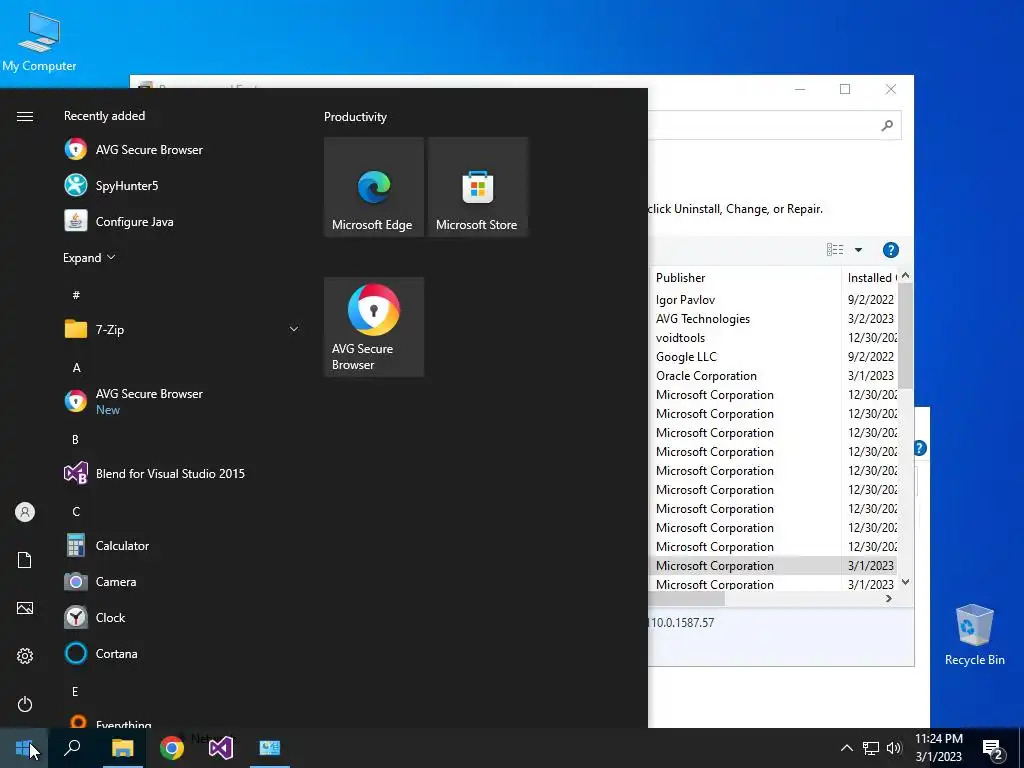Open the user account icon in Start
Screen dimensions: 1024x768
click(x=25, y=512)
